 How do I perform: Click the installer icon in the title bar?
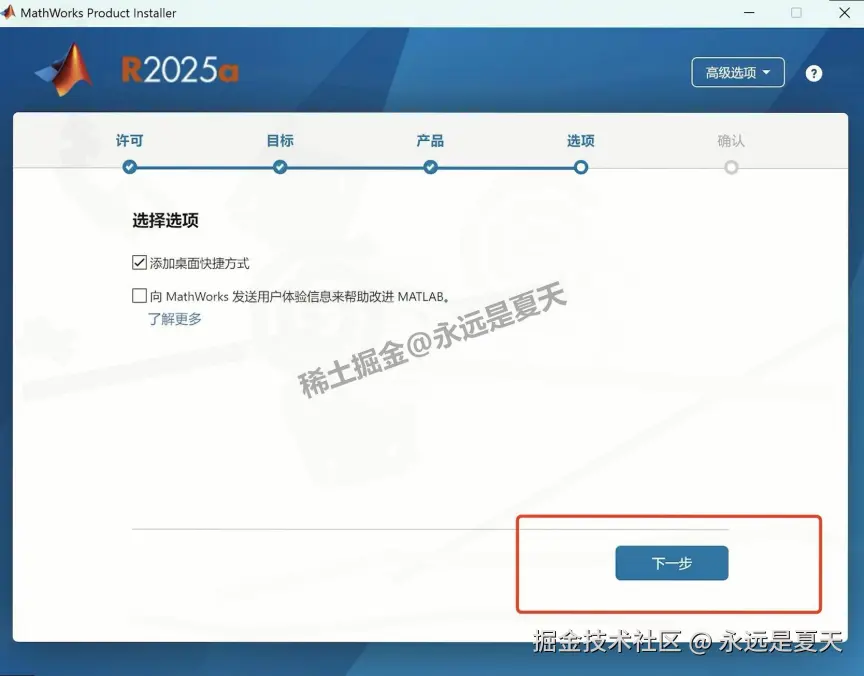coord(11,13)
